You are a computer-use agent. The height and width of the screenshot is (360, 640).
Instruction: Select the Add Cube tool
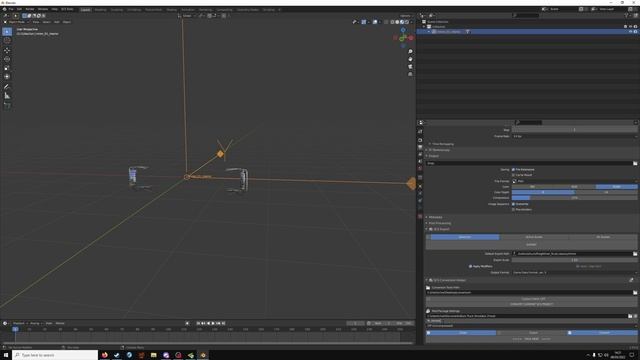7,106
